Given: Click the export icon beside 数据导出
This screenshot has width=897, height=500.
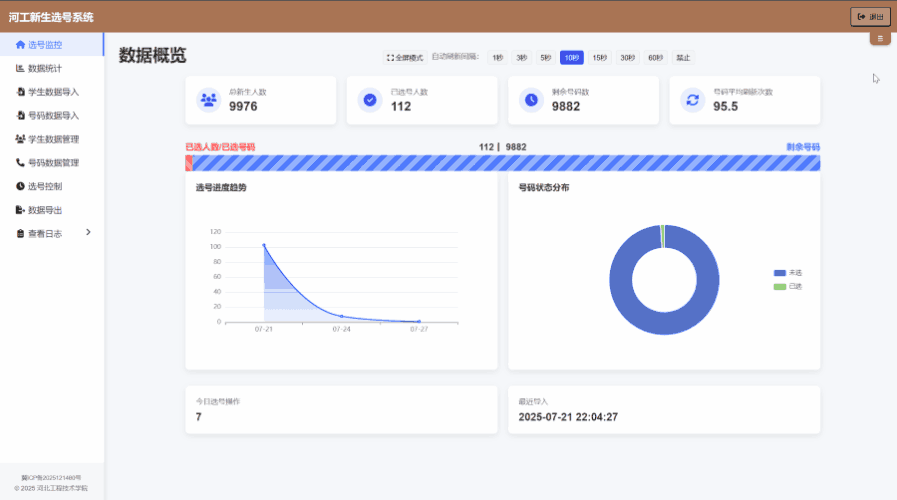Looking at the screenshot, I should click(20, 210).
